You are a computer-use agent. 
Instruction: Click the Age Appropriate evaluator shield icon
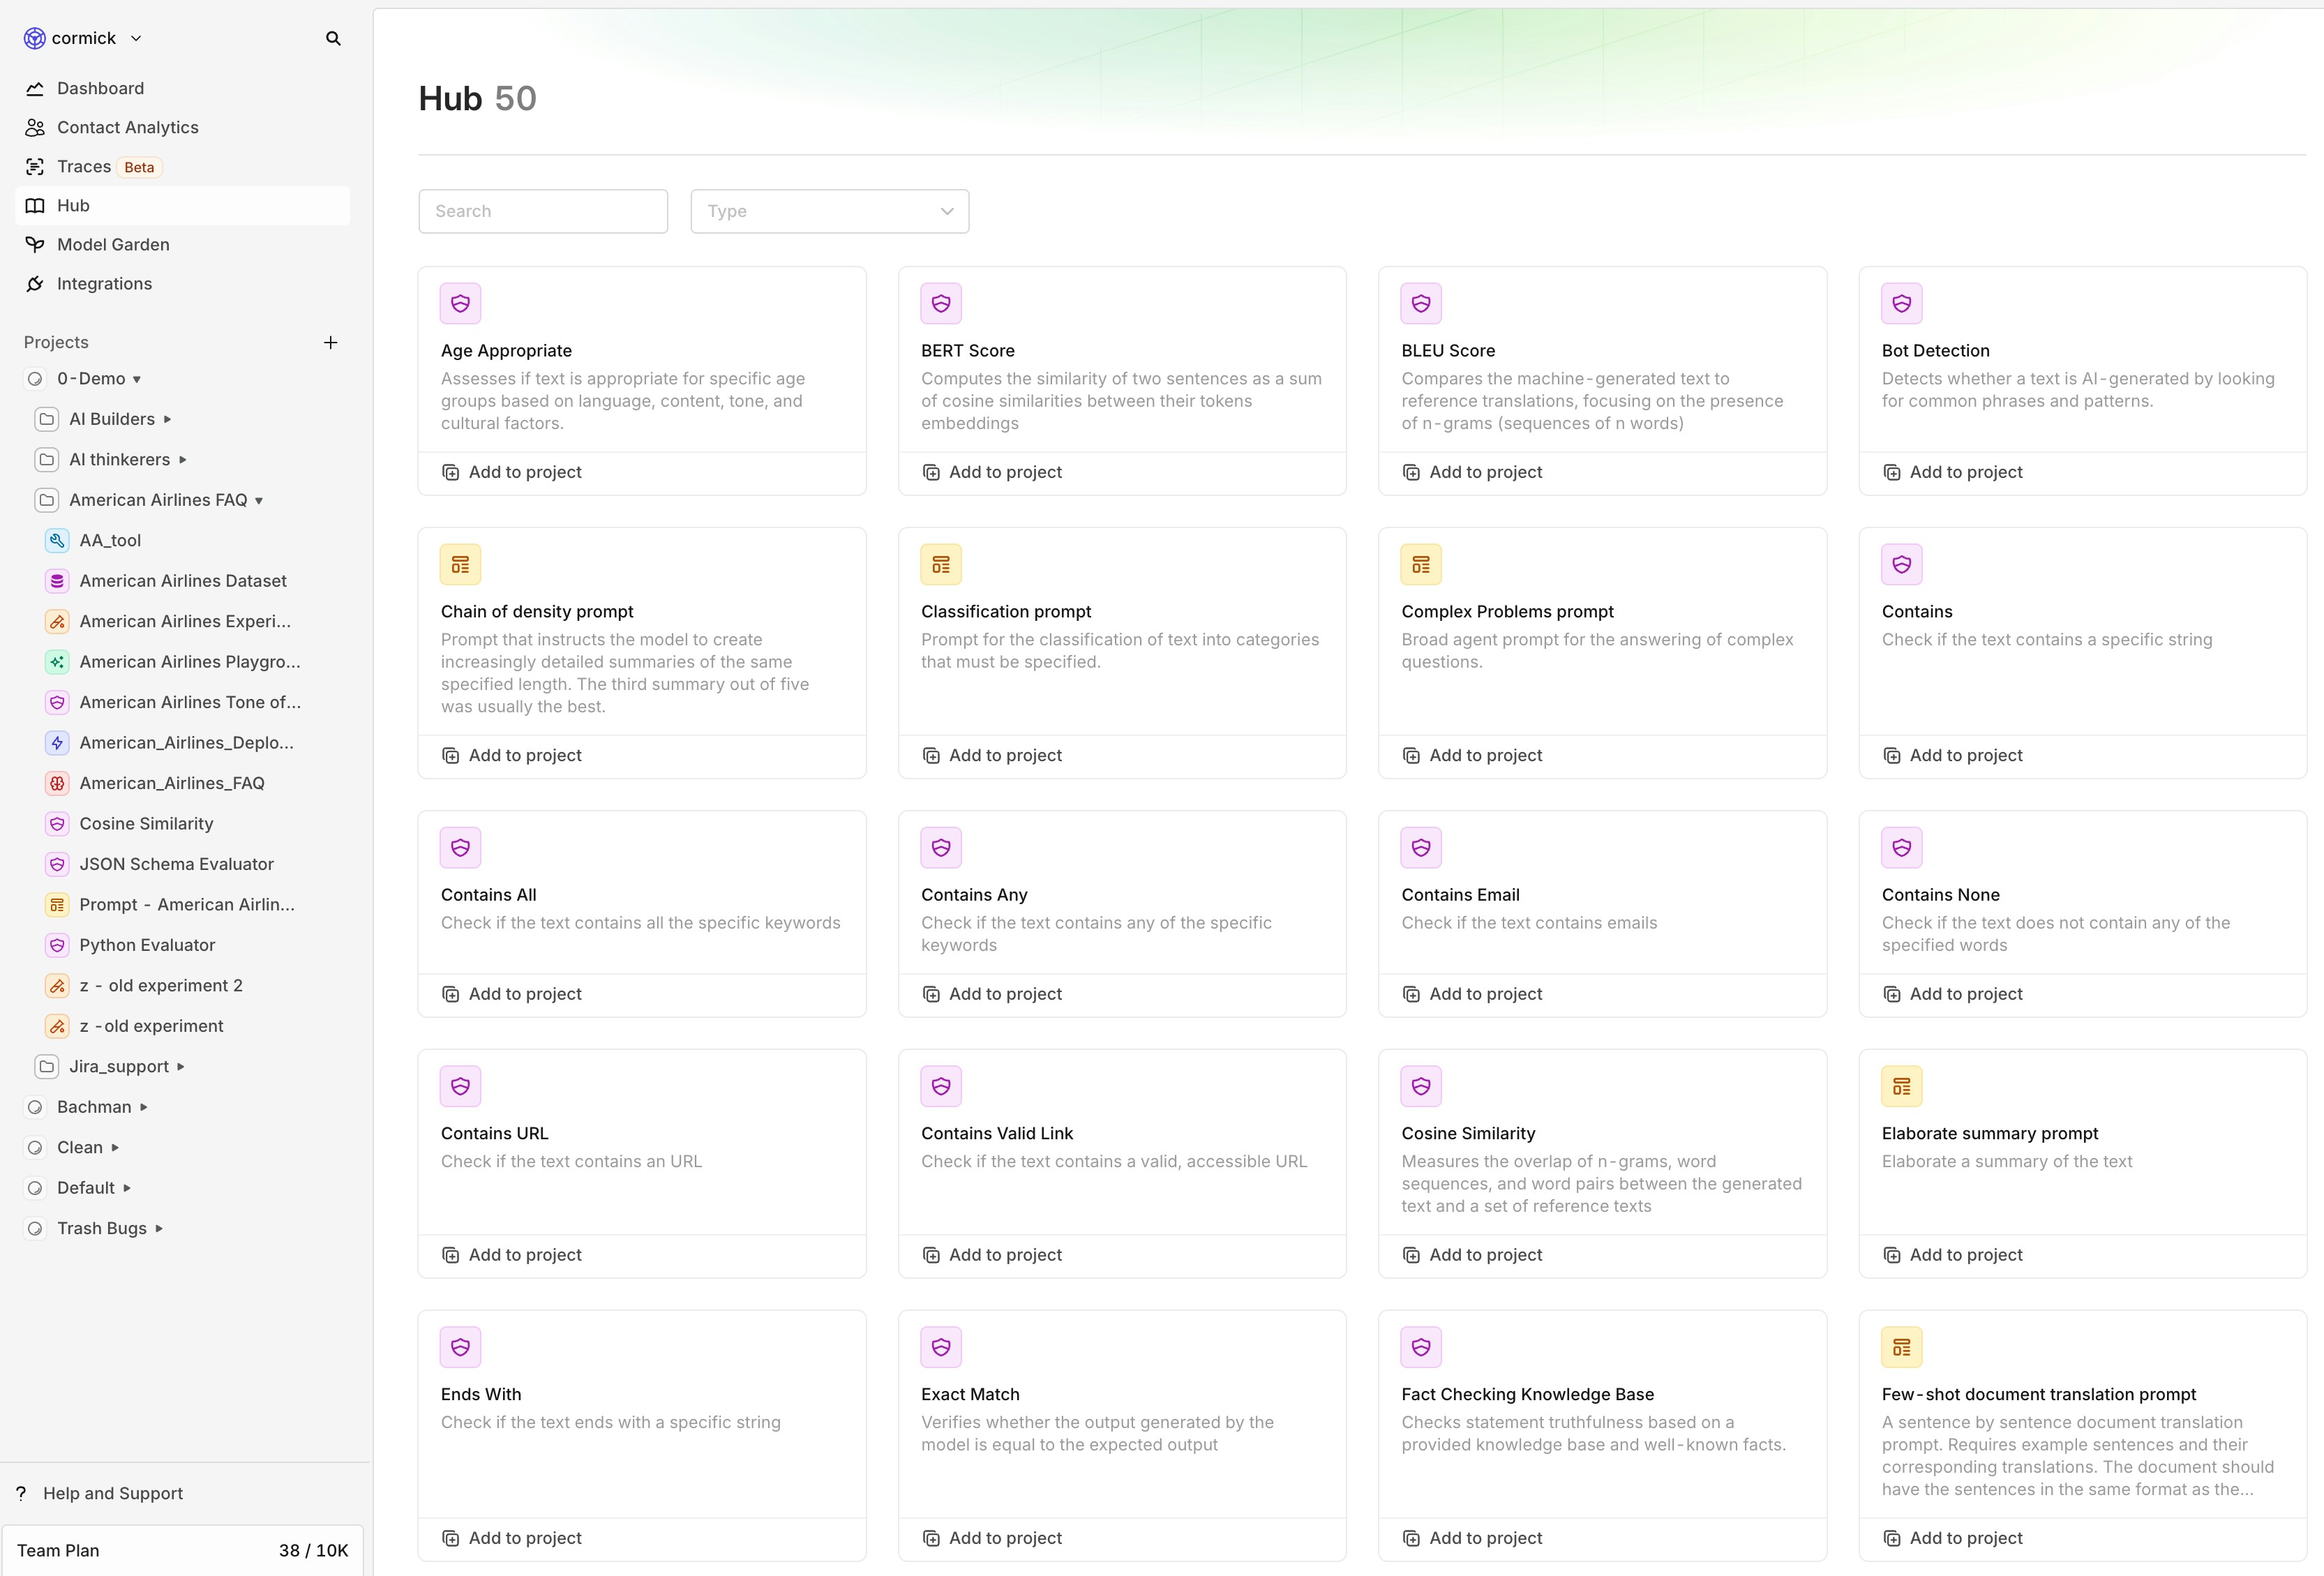[x=460, y=303]
